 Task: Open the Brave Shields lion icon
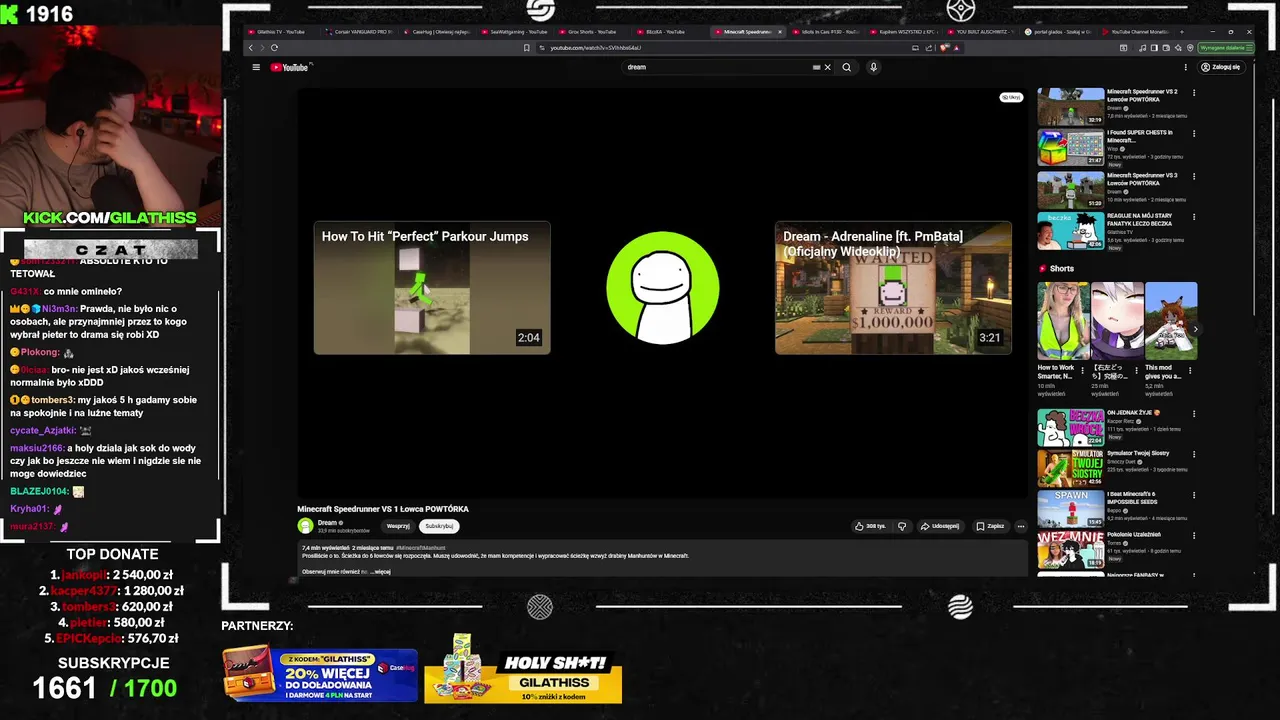944,47
